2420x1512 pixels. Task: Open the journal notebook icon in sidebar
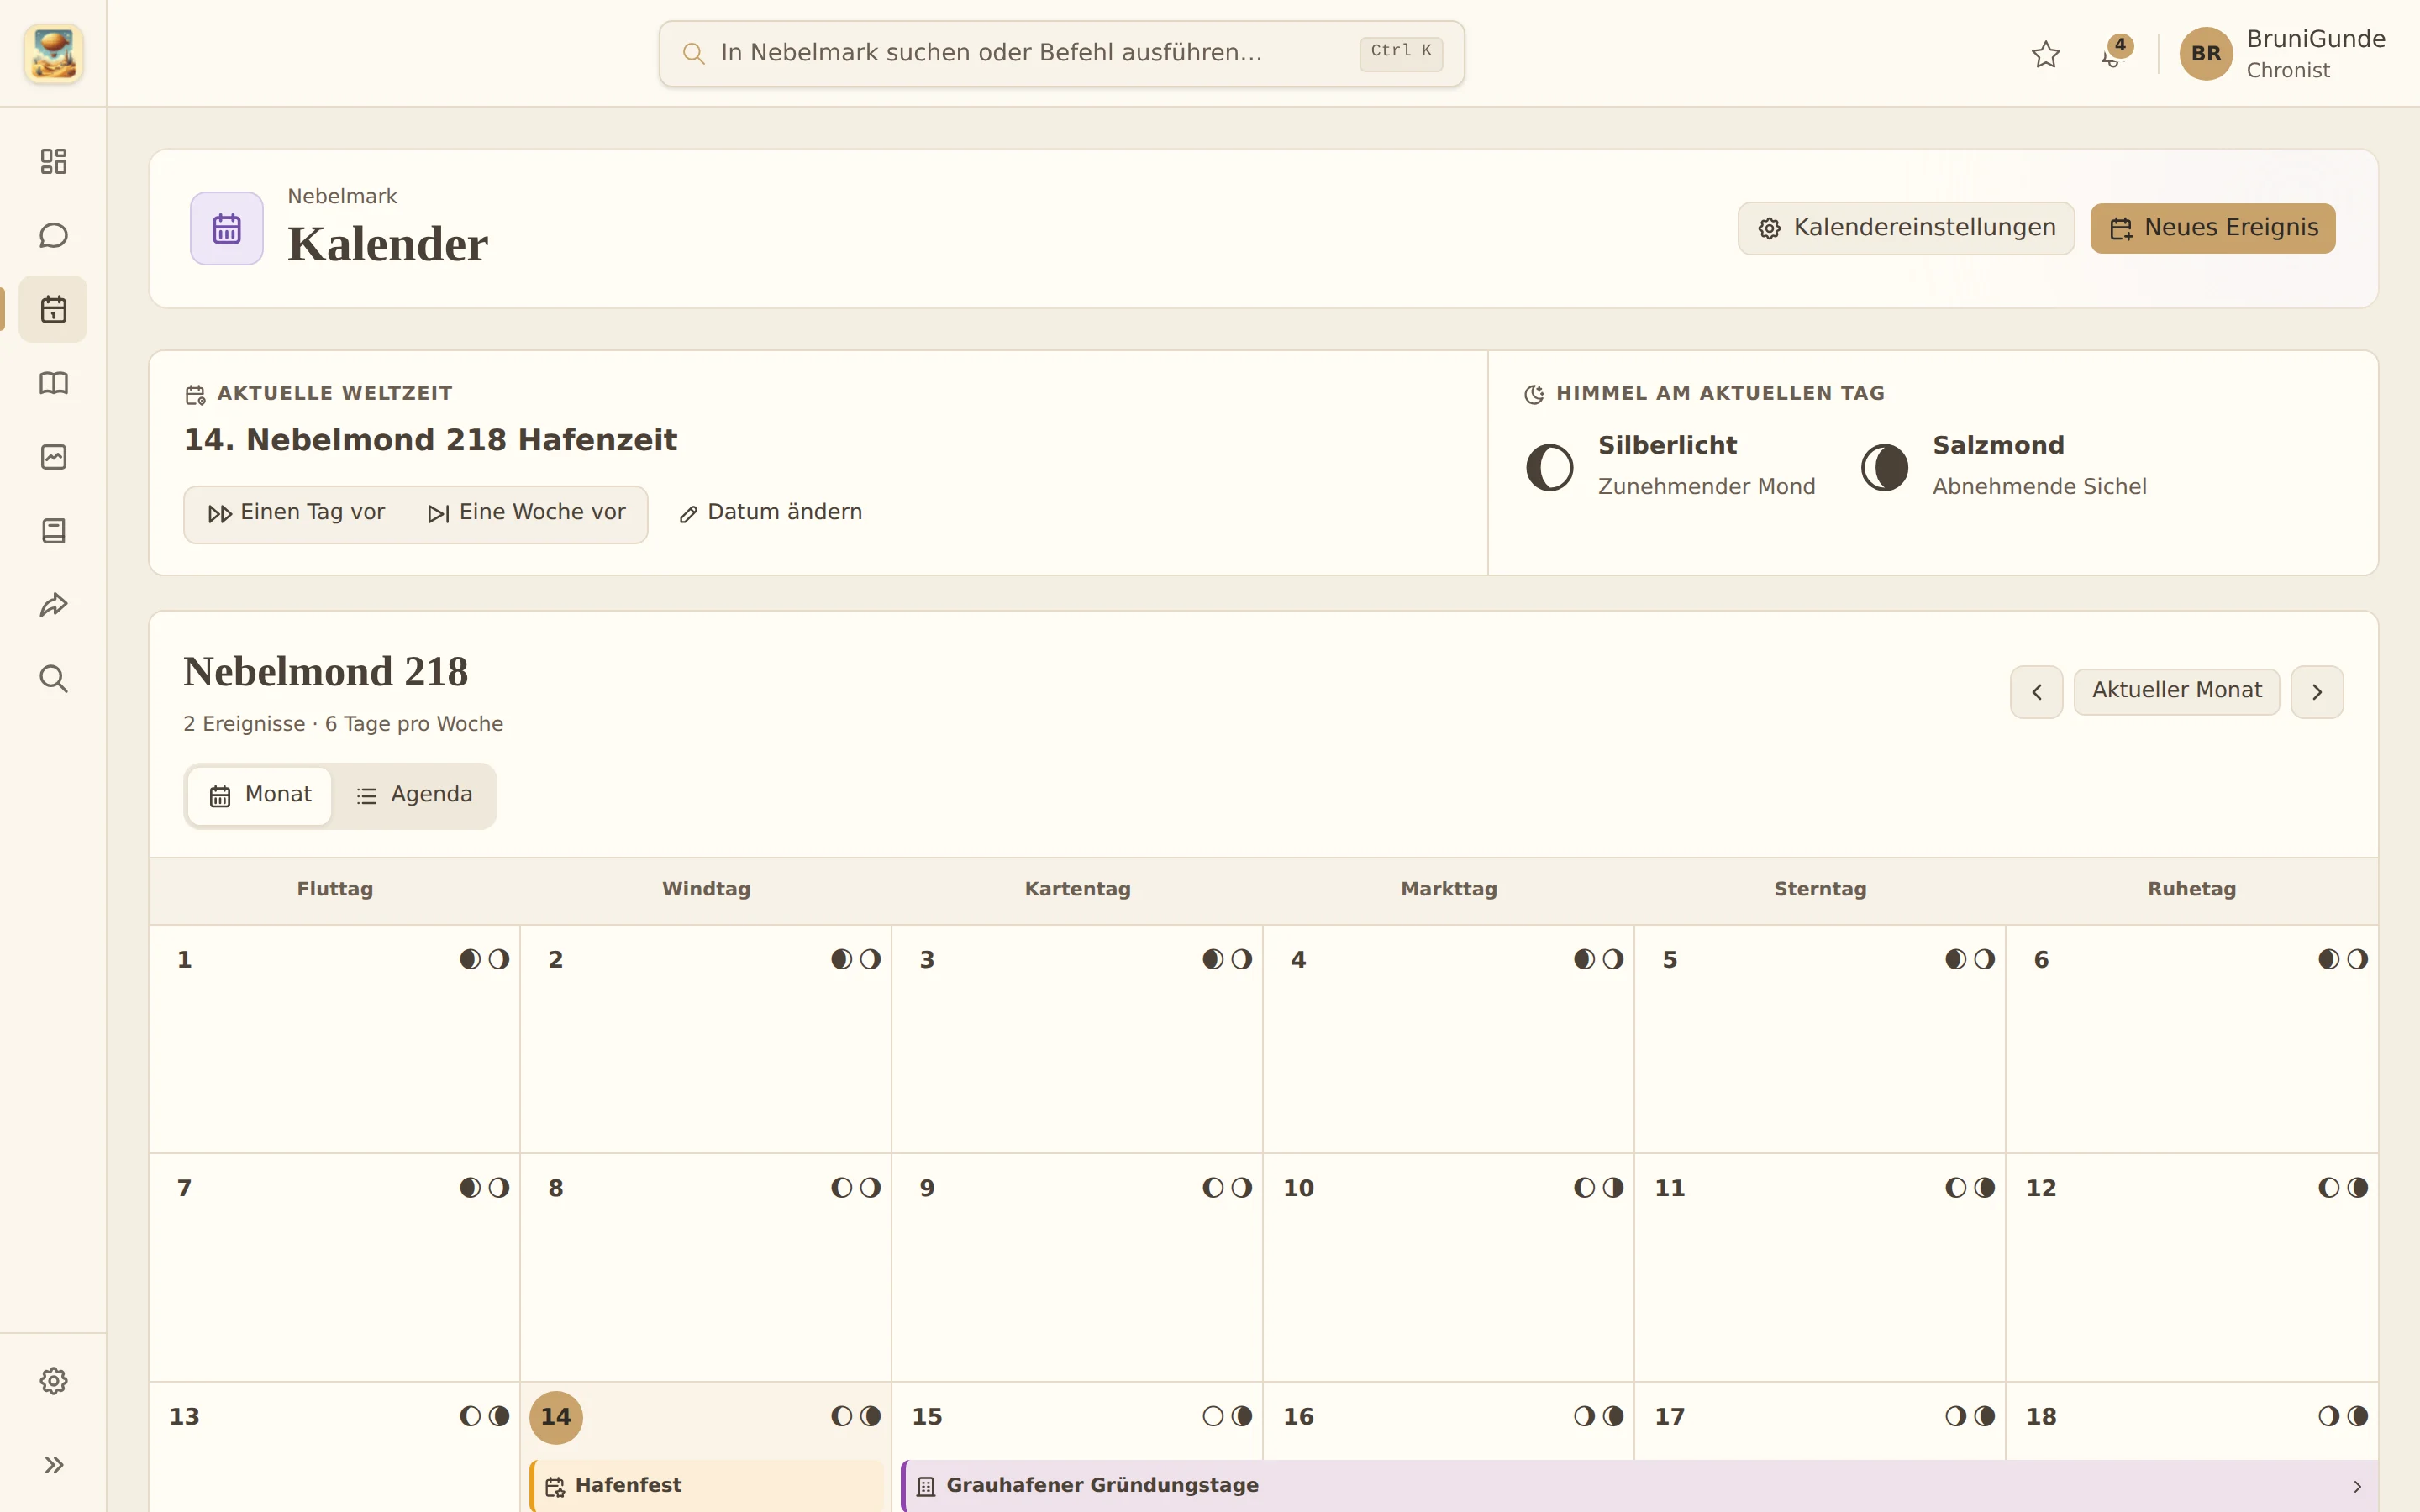click(53, 531)
